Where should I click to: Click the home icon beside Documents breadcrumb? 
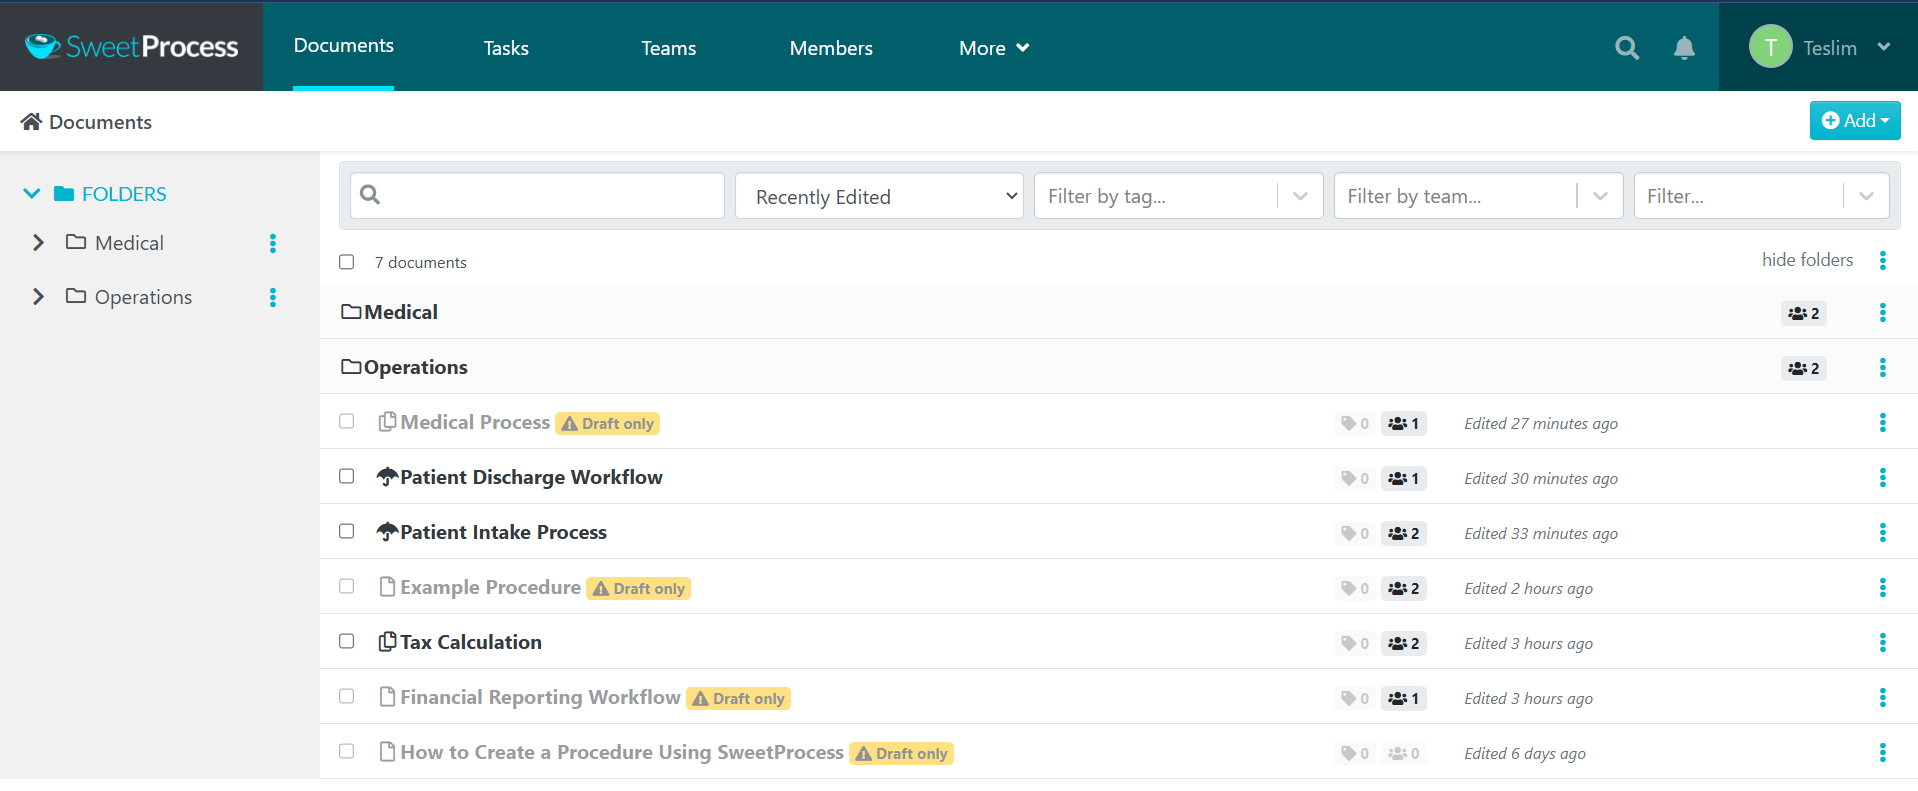point(31,122)
